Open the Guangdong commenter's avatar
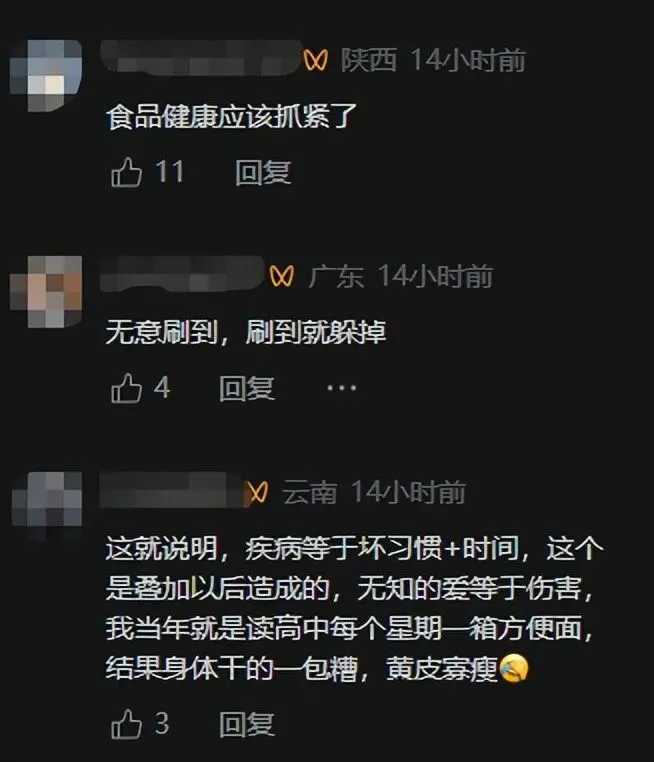This screenshot has height=762, width=654. 46,292
